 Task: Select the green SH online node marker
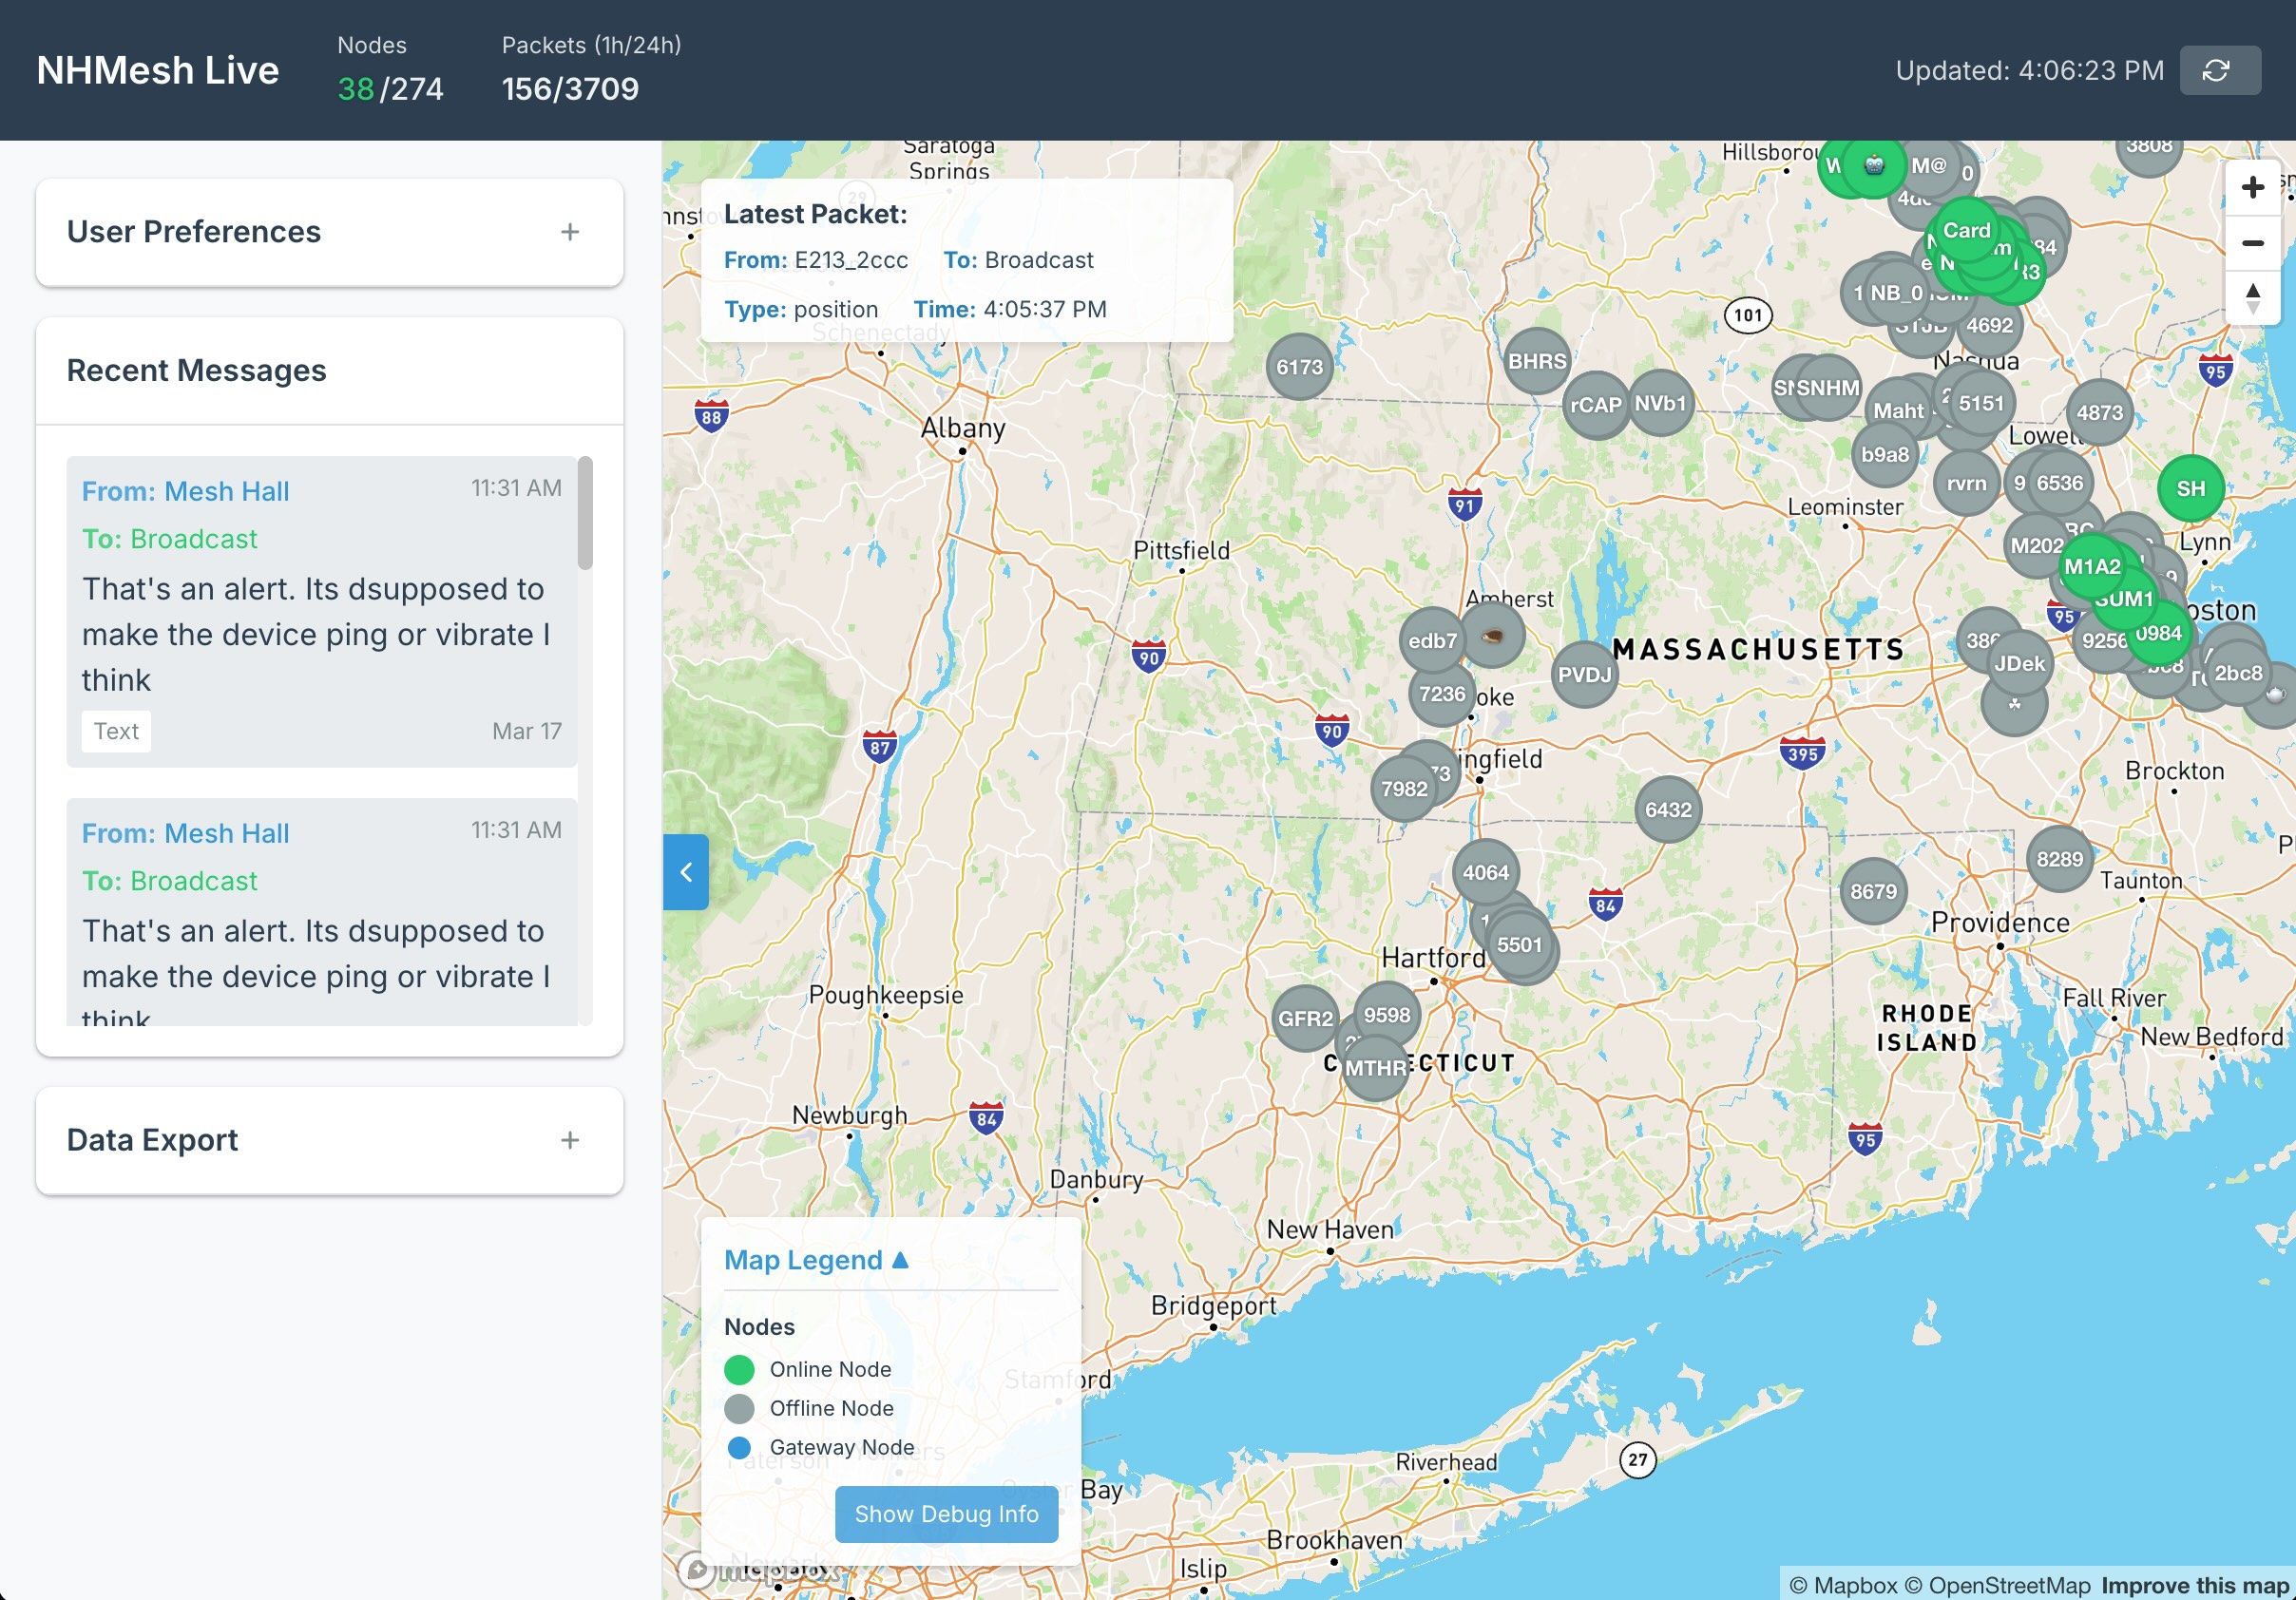click(x=2190, y=489)
